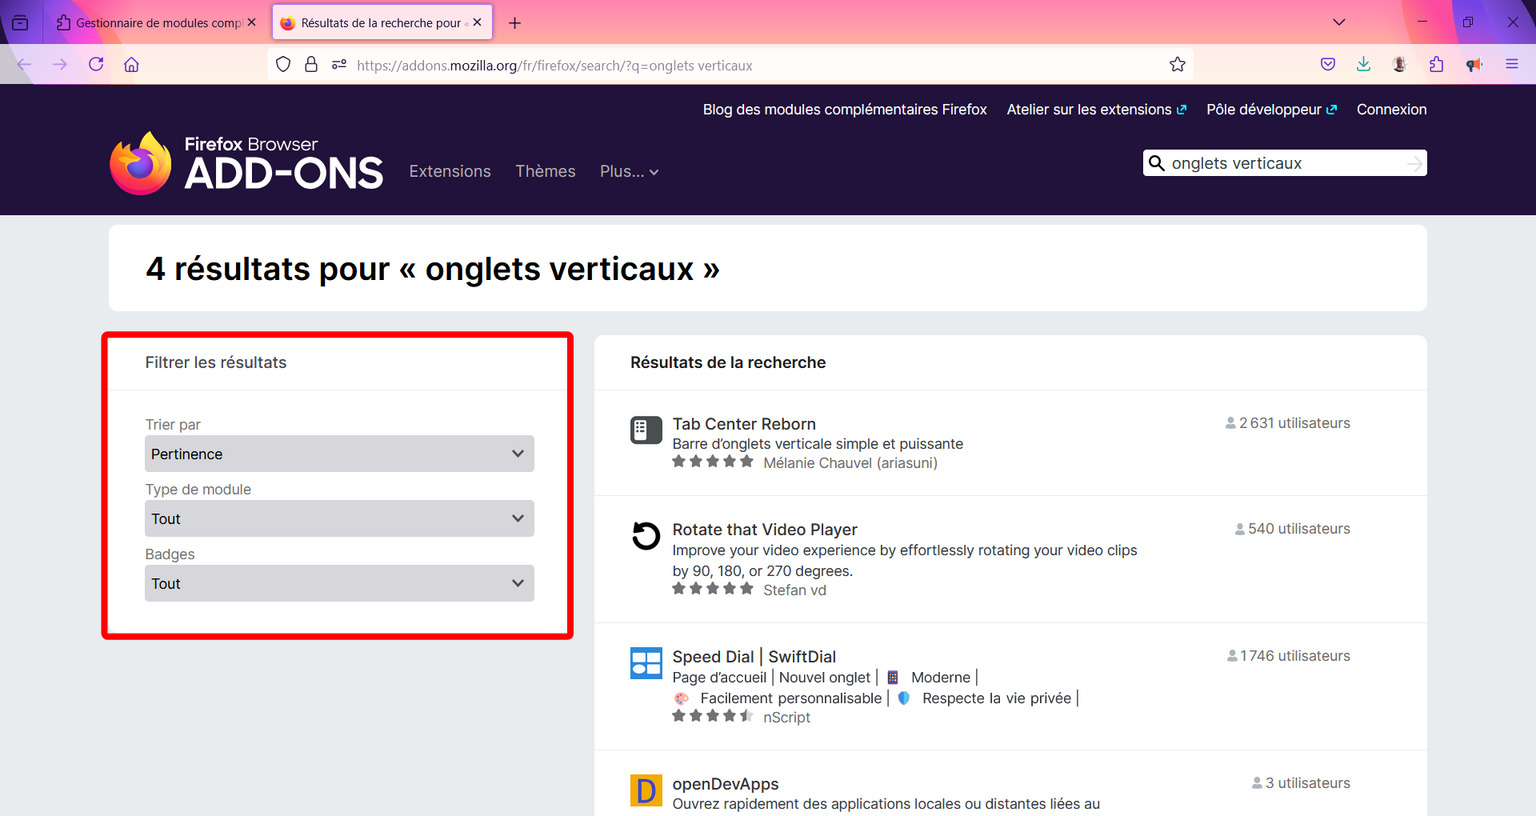Open the shield tracking protection panel
Screen dimensions: 1536x816
click(283, 64)
